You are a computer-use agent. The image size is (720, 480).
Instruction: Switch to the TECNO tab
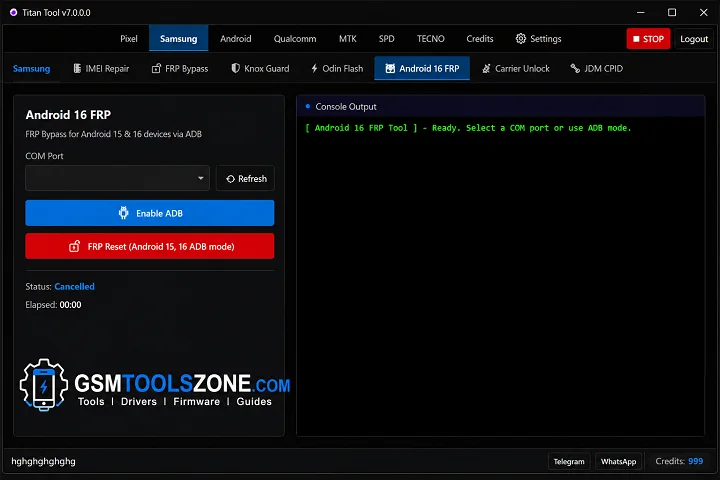point(430,39)
